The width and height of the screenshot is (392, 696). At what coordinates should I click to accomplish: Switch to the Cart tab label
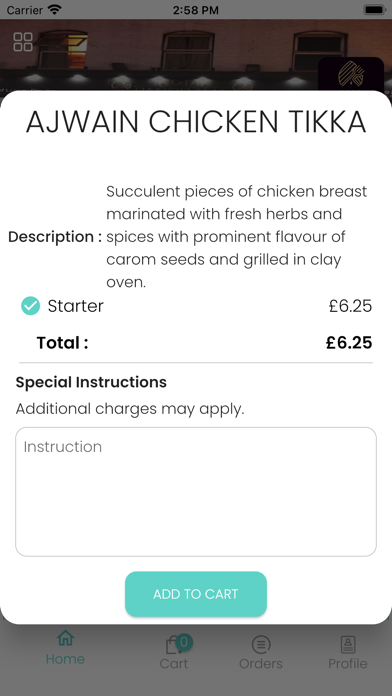click(x=174, y=664)
